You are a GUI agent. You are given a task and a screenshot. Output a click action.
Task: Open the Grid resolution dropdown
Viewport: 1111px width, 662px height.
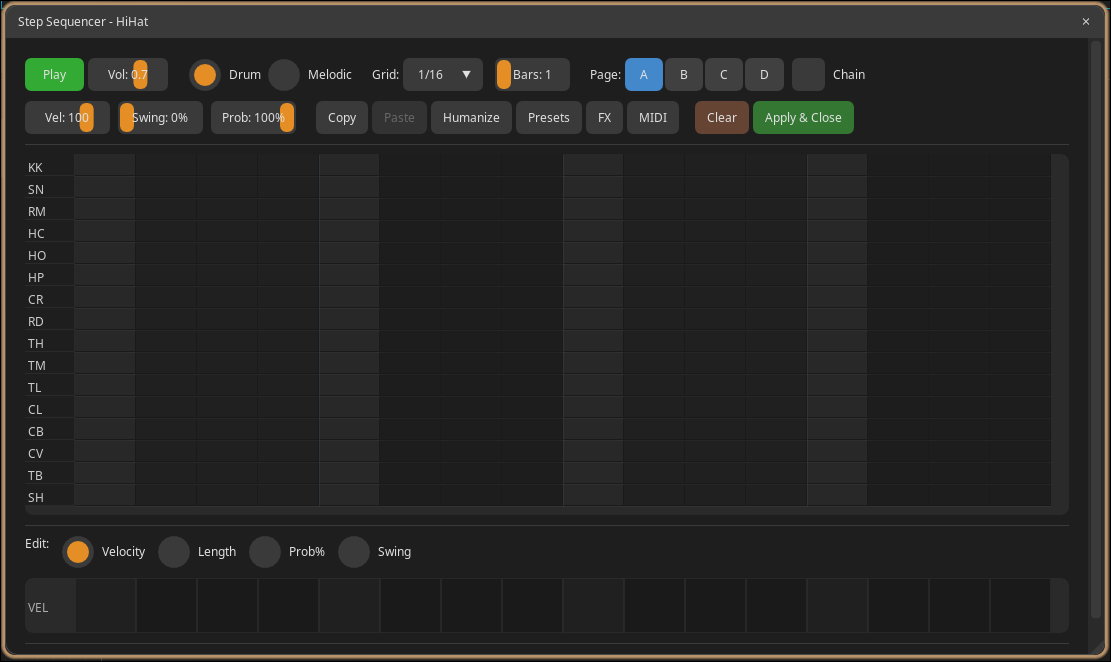point(442,74)
